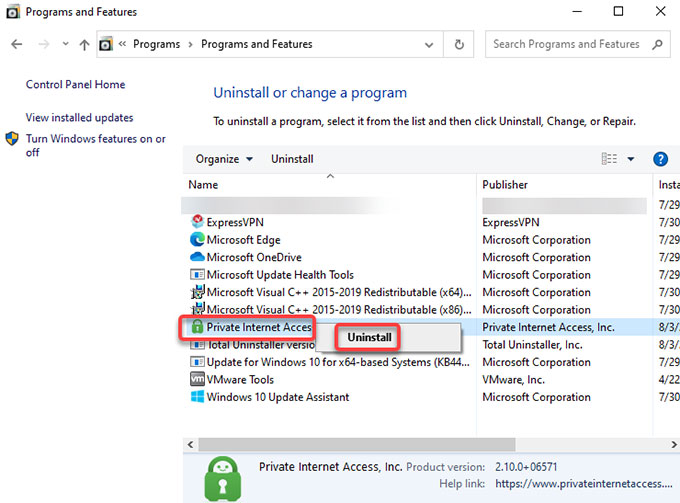Image resolution: width=680 pixels, height=503 pixels.
Task: Open Control Panel Home link
Action: (x=75, y=85)
